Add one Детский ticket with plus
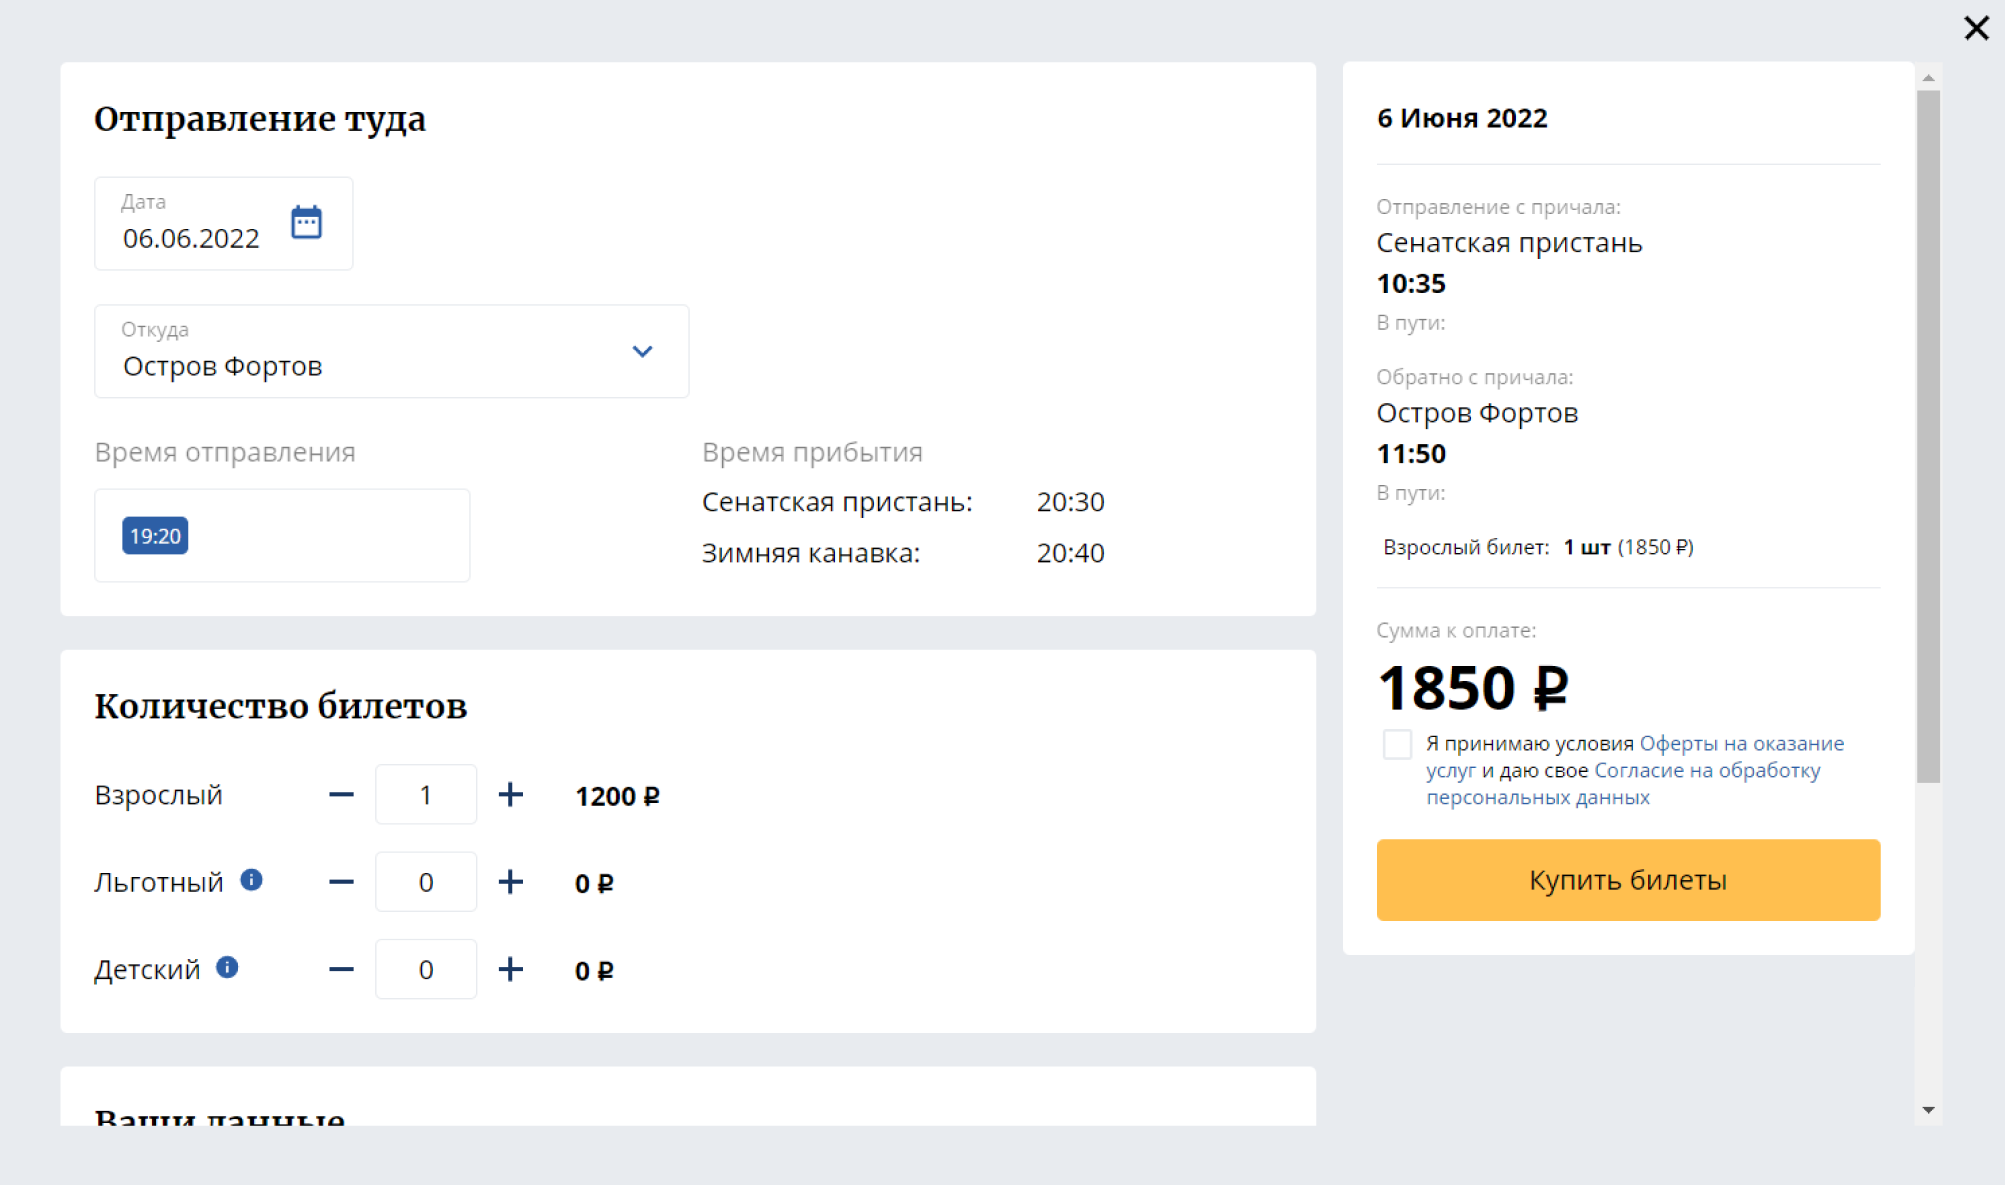The height and width of the screenshot is (1185, 2005). click(510, 969)
